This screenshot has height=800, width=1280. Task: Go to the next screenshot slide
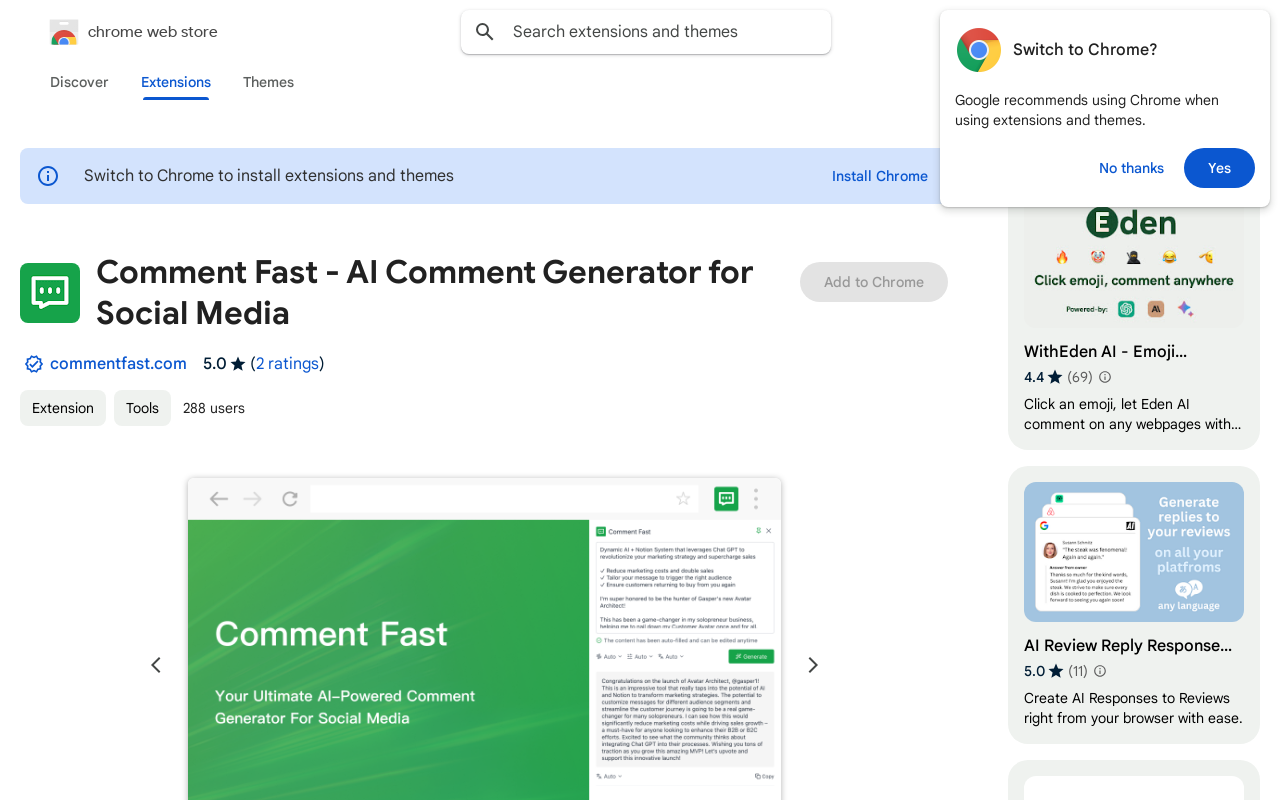813,665
